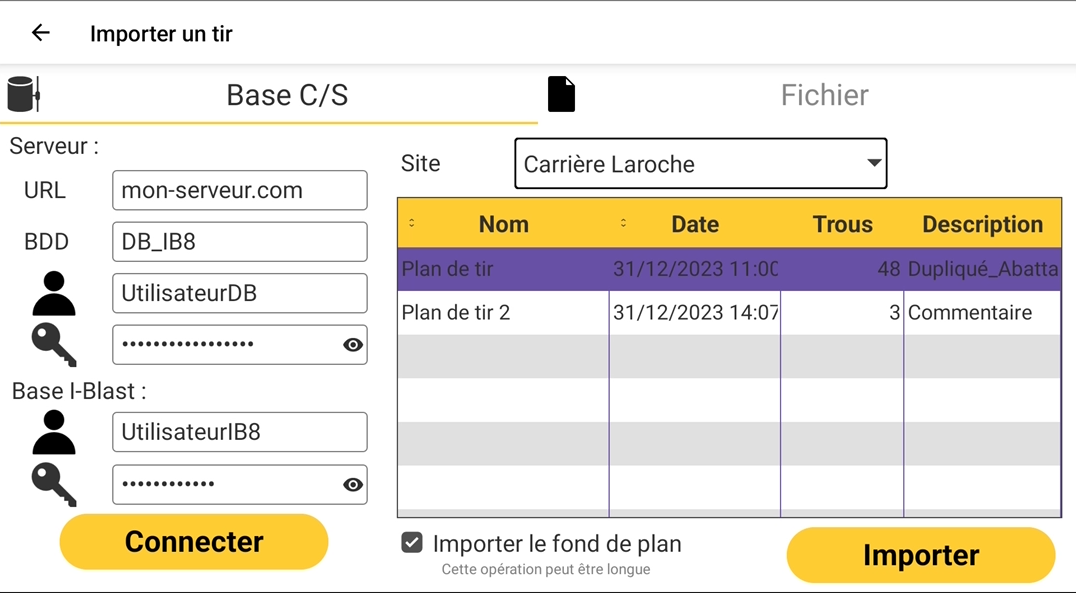Click the key icon for the I-Blast password

click(53, 483)
